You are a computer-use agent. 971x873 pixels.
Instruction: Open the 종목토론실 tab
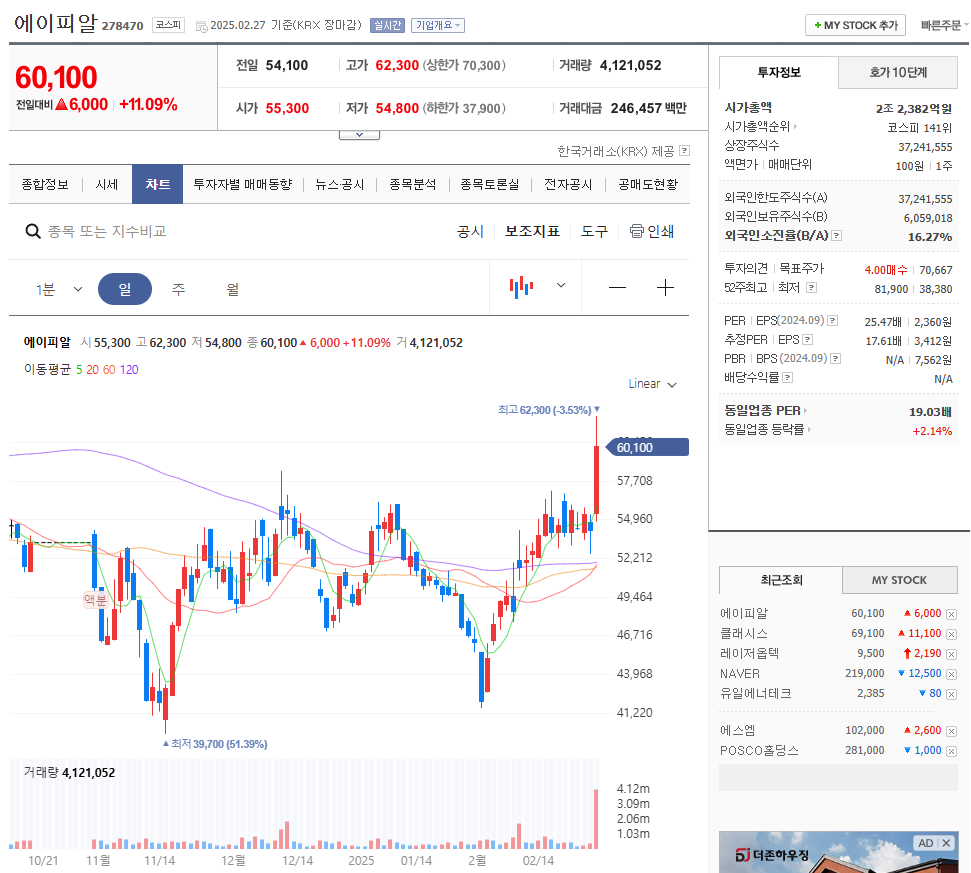(x=490, y=185)
